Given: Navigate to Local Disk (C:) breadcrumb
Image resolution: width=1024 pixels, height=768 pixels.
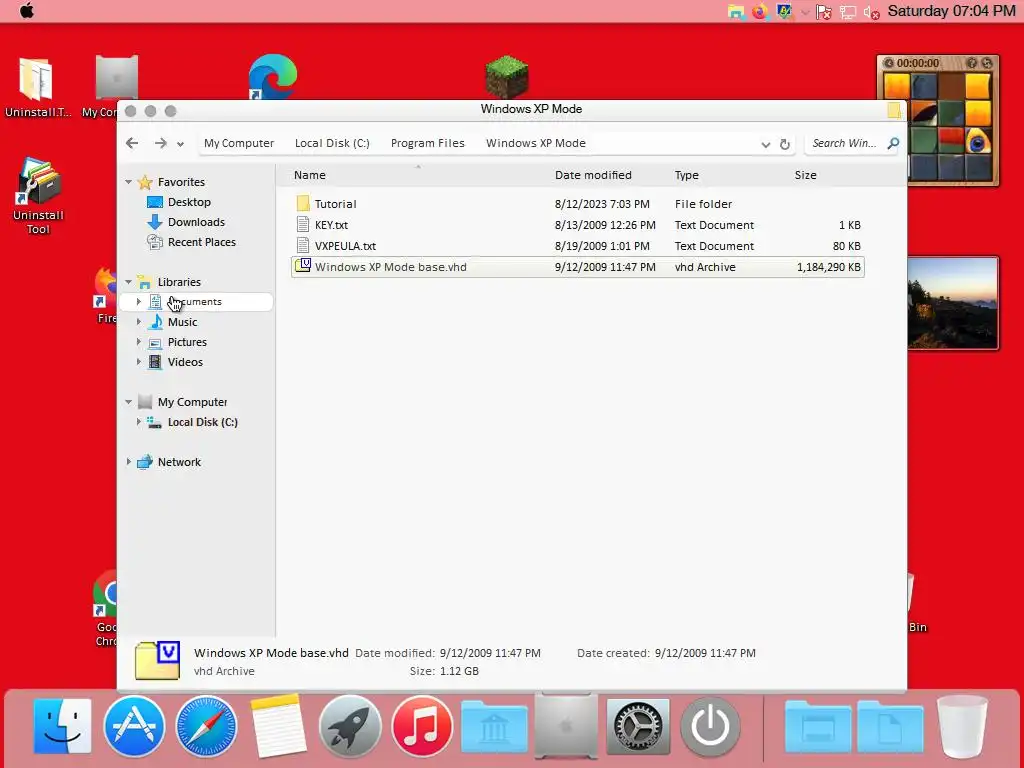Looking at the screenshot, I should point(332,143).
